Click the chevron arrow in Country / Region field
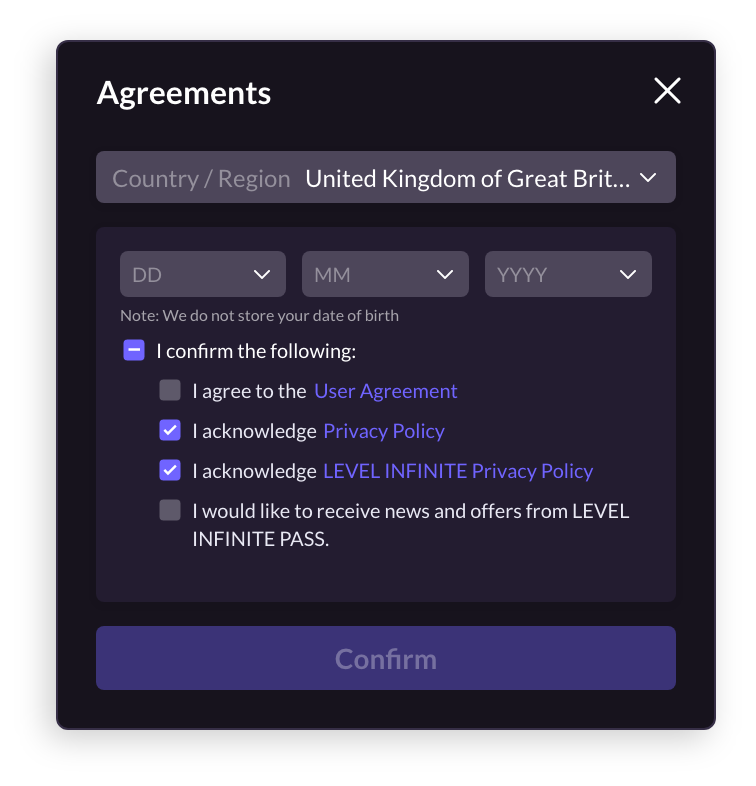This screenshot has width=756, height=786. (x=648, y=177)
